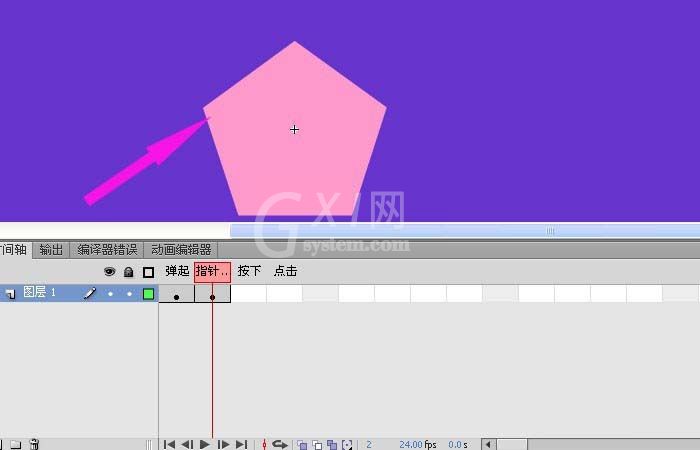This screenshot has width=700, height=450.
Task: Click green outline color swatch of 图层 1
Action: coord(148,294)
